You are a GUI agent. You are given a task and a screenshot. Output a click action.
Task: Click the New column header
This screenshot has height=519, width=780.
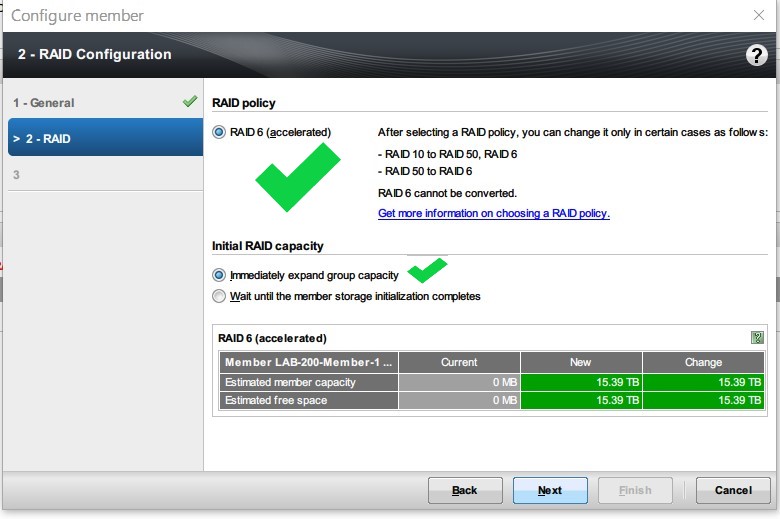[x=581, y=362]
